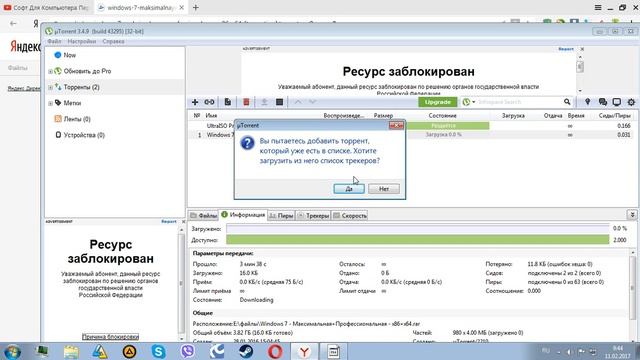The image size is (640, 360).
Task: Click the Stop Torrent square icon
Action: pyautogui.click(x=280, y=102)
